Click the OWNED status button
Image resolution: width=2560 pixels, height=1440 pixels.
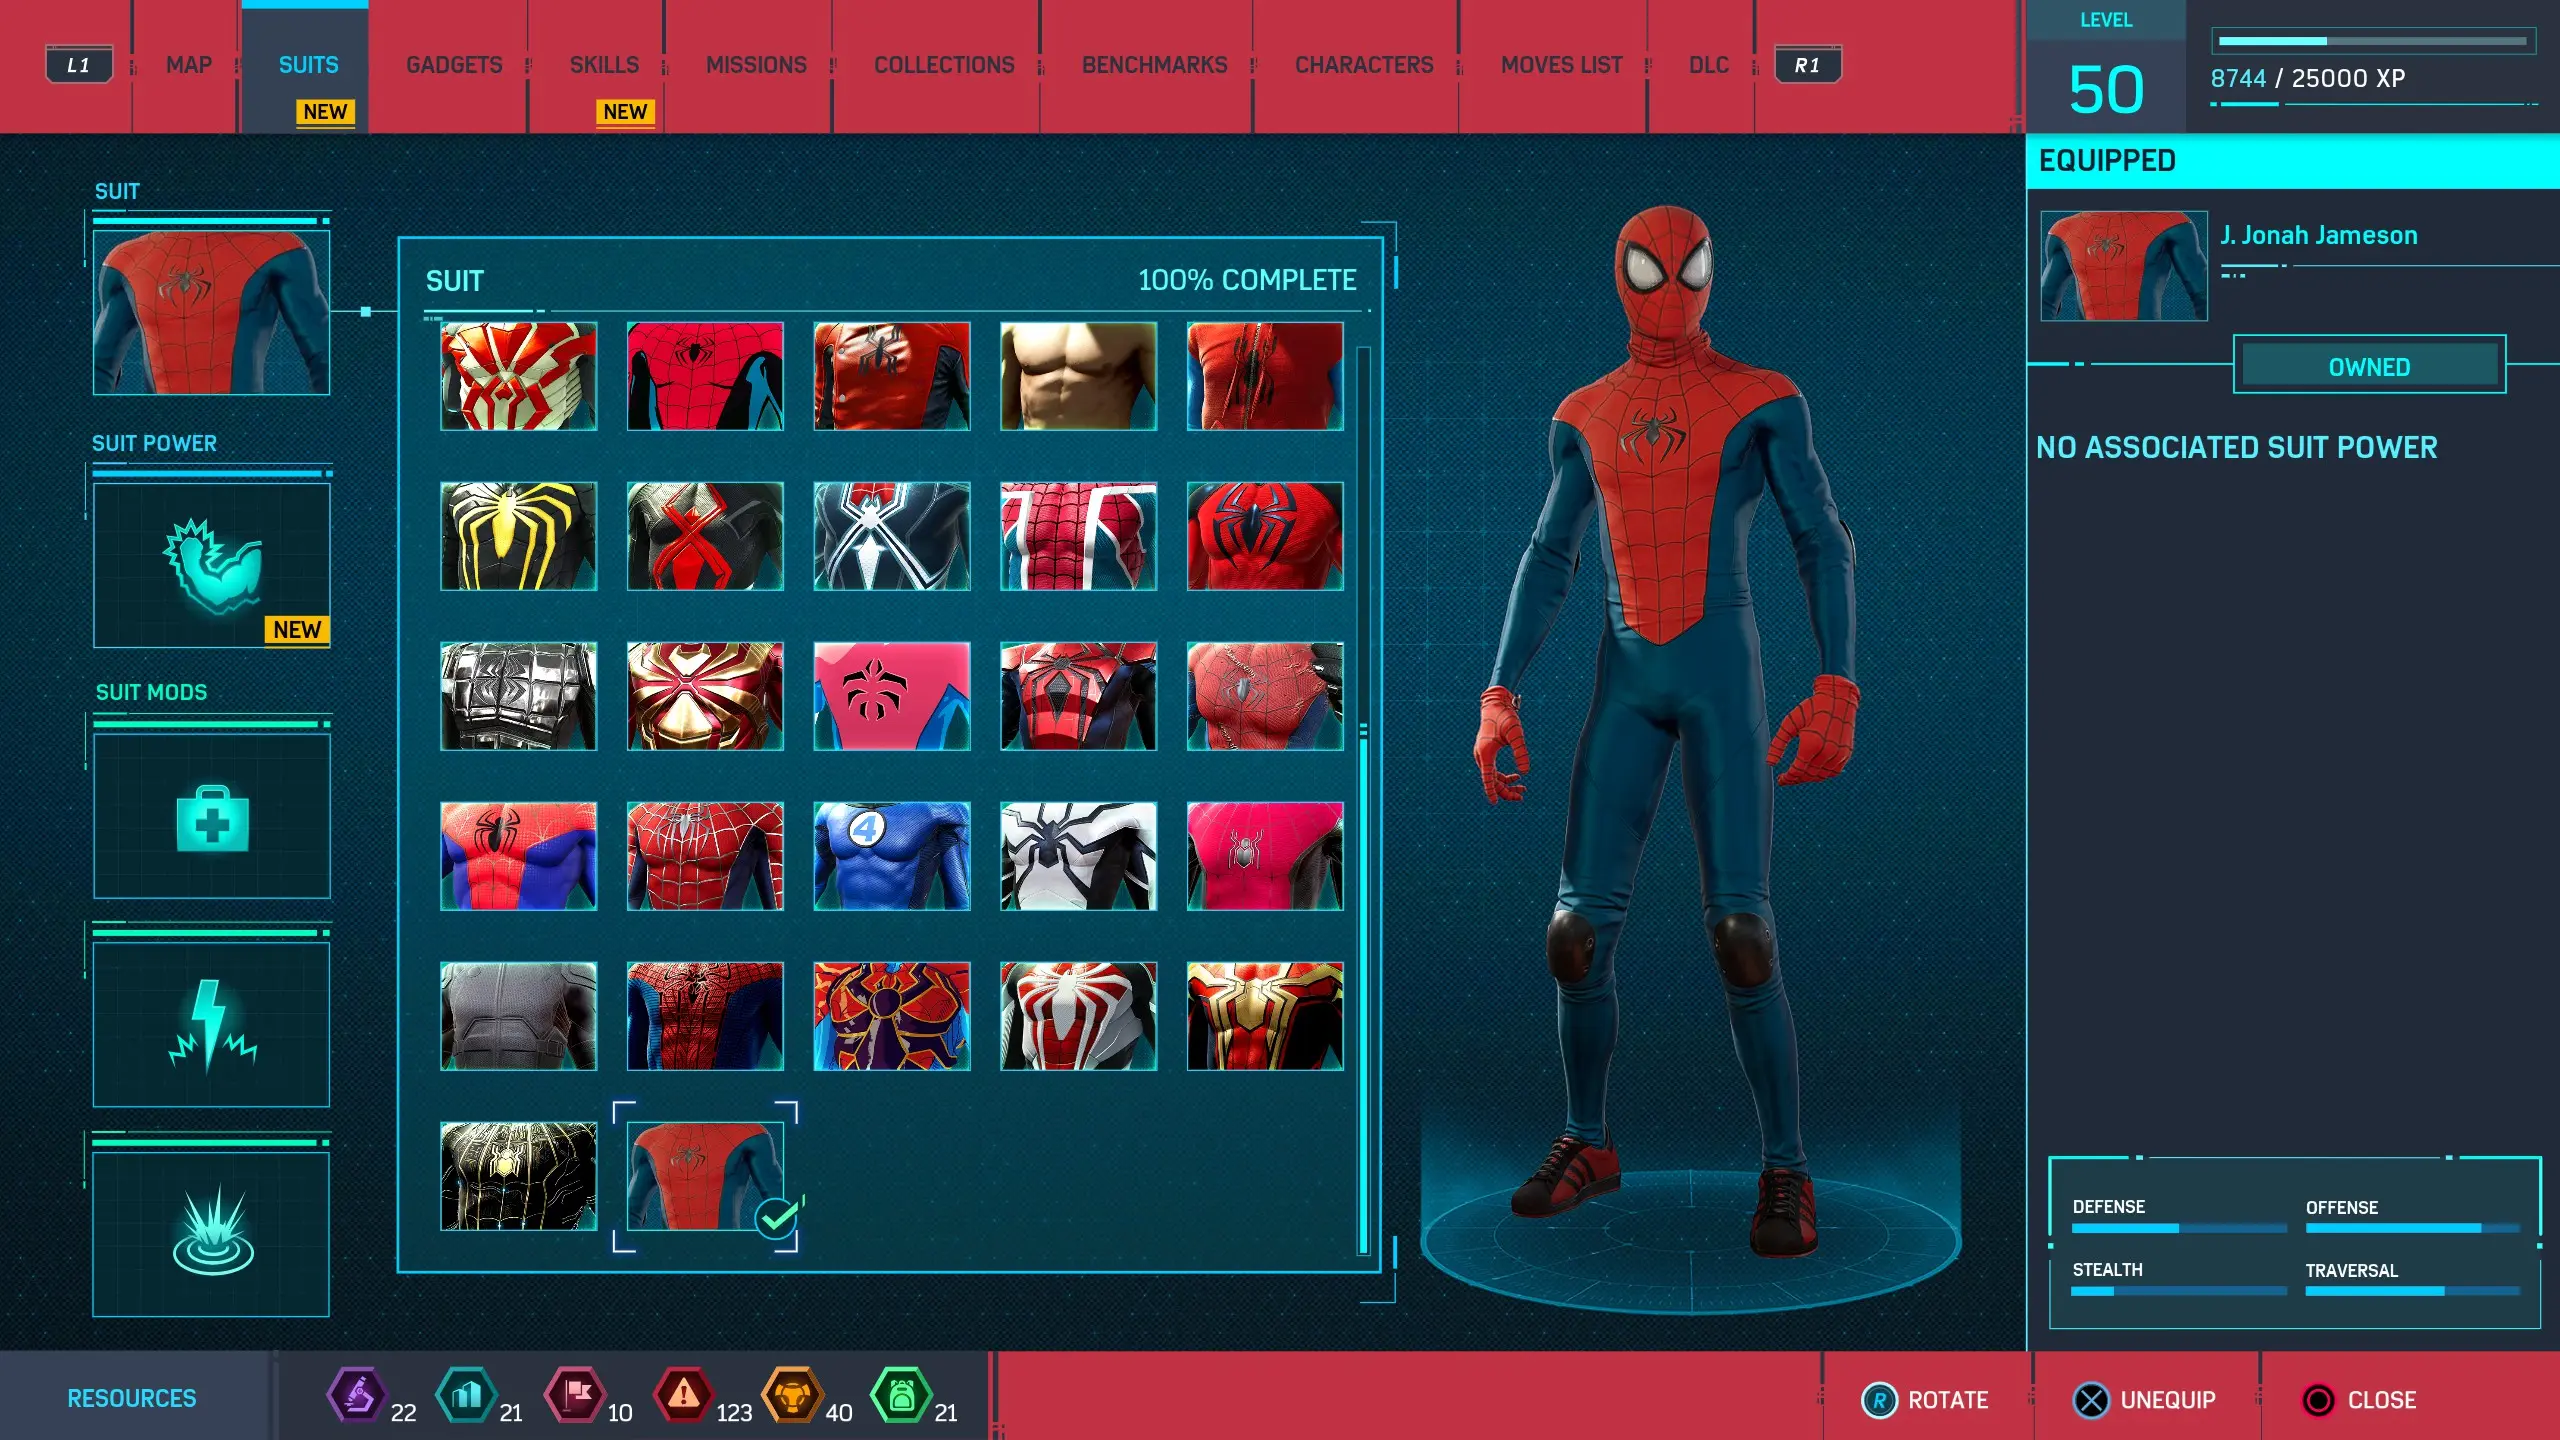pos(2369,366)
